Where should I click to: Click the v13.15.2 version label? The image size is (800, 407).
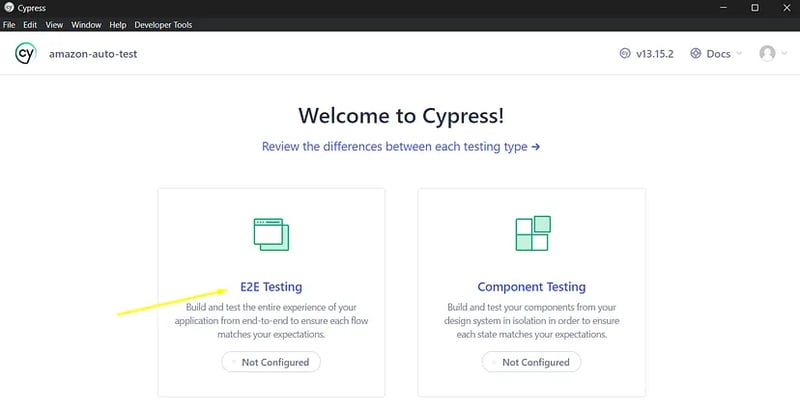click(655, 54)
